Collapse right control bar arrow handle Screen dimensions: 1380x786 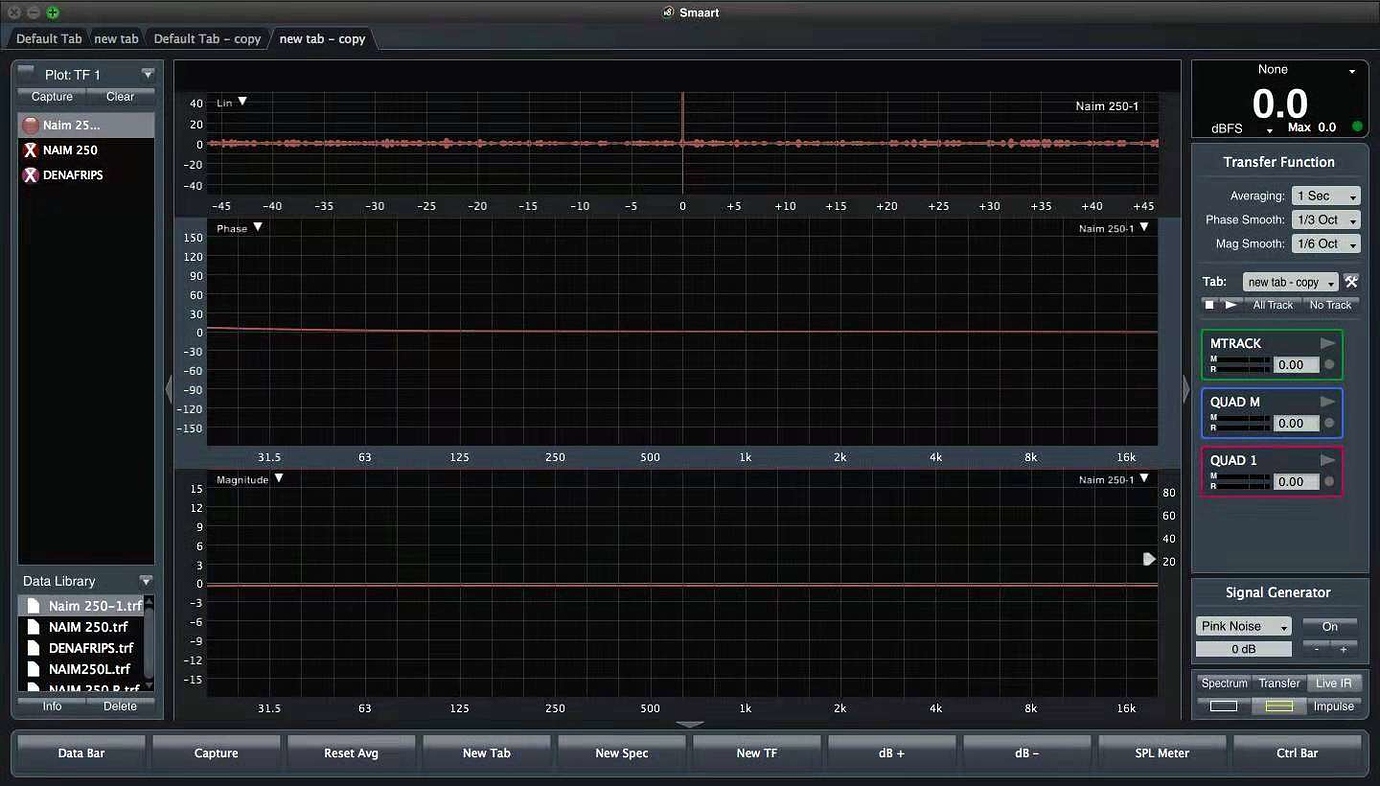(1186, 389)
